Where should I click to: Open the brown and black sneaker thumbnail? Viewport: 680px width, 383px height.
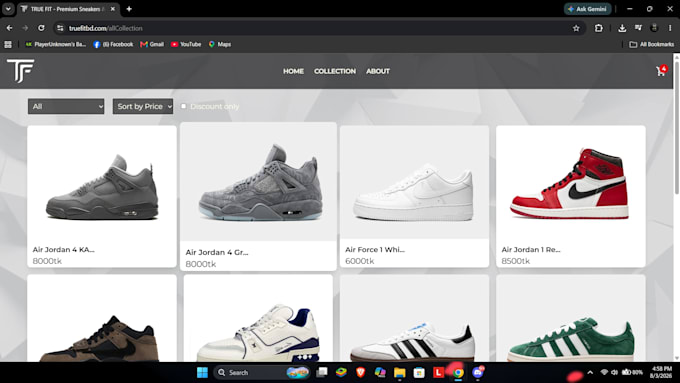[x=102, y=318]
